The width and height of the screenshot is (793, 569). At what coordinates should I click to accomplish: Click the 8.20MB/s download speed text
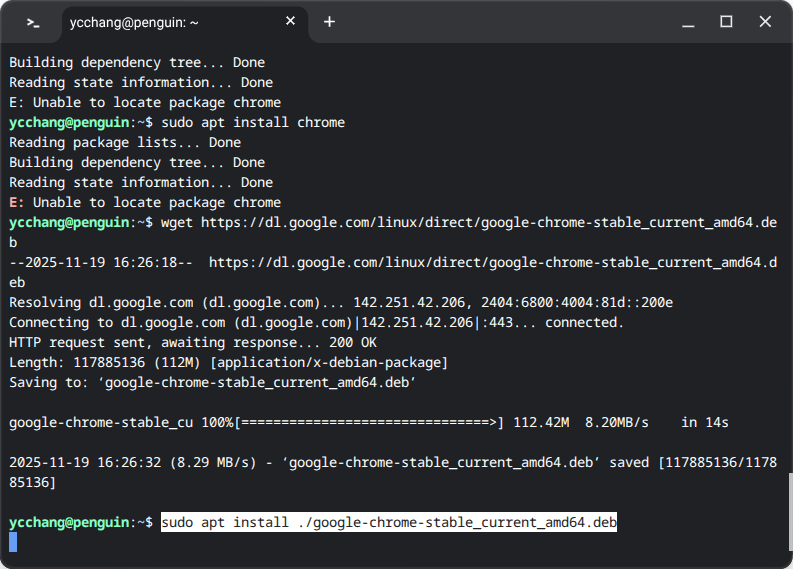(613, 422)
